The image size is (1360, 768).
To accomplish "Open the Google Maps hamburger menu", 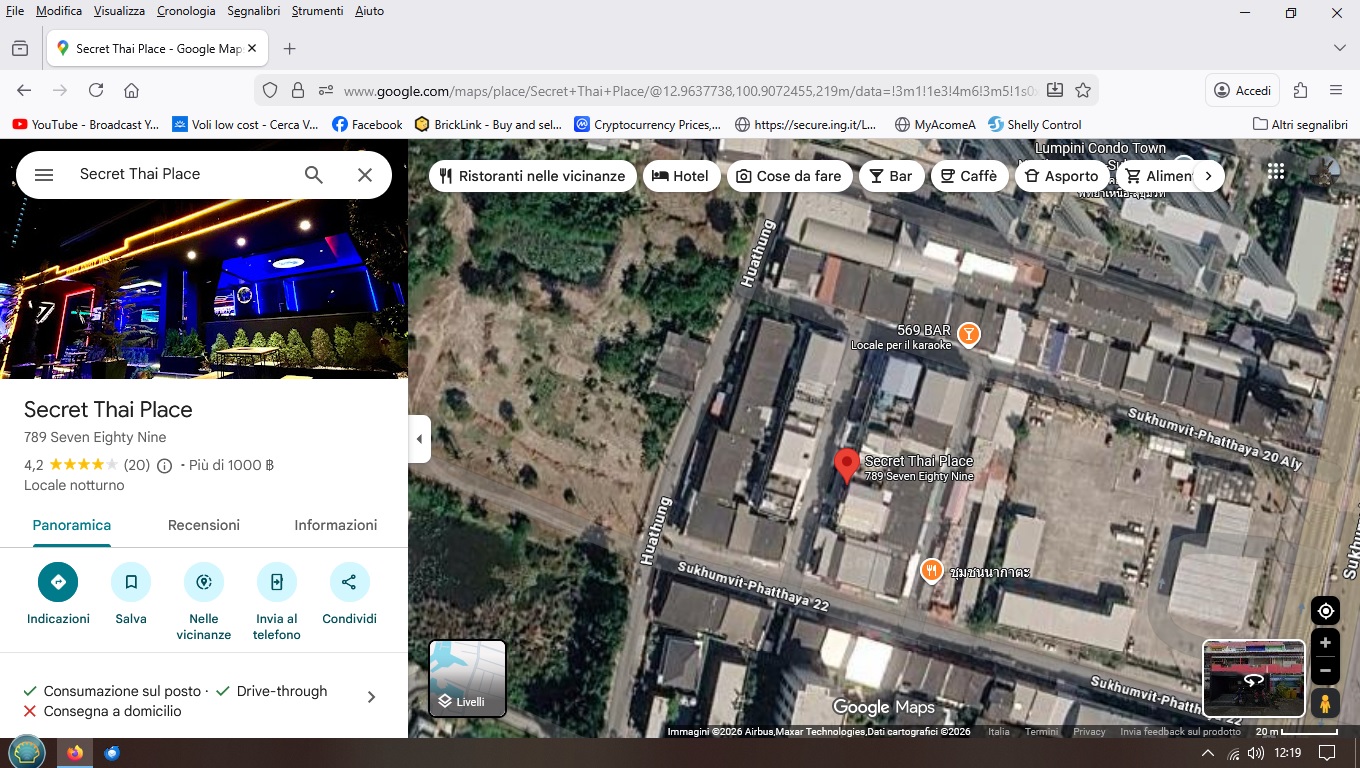I will click(x=44, y=175).
